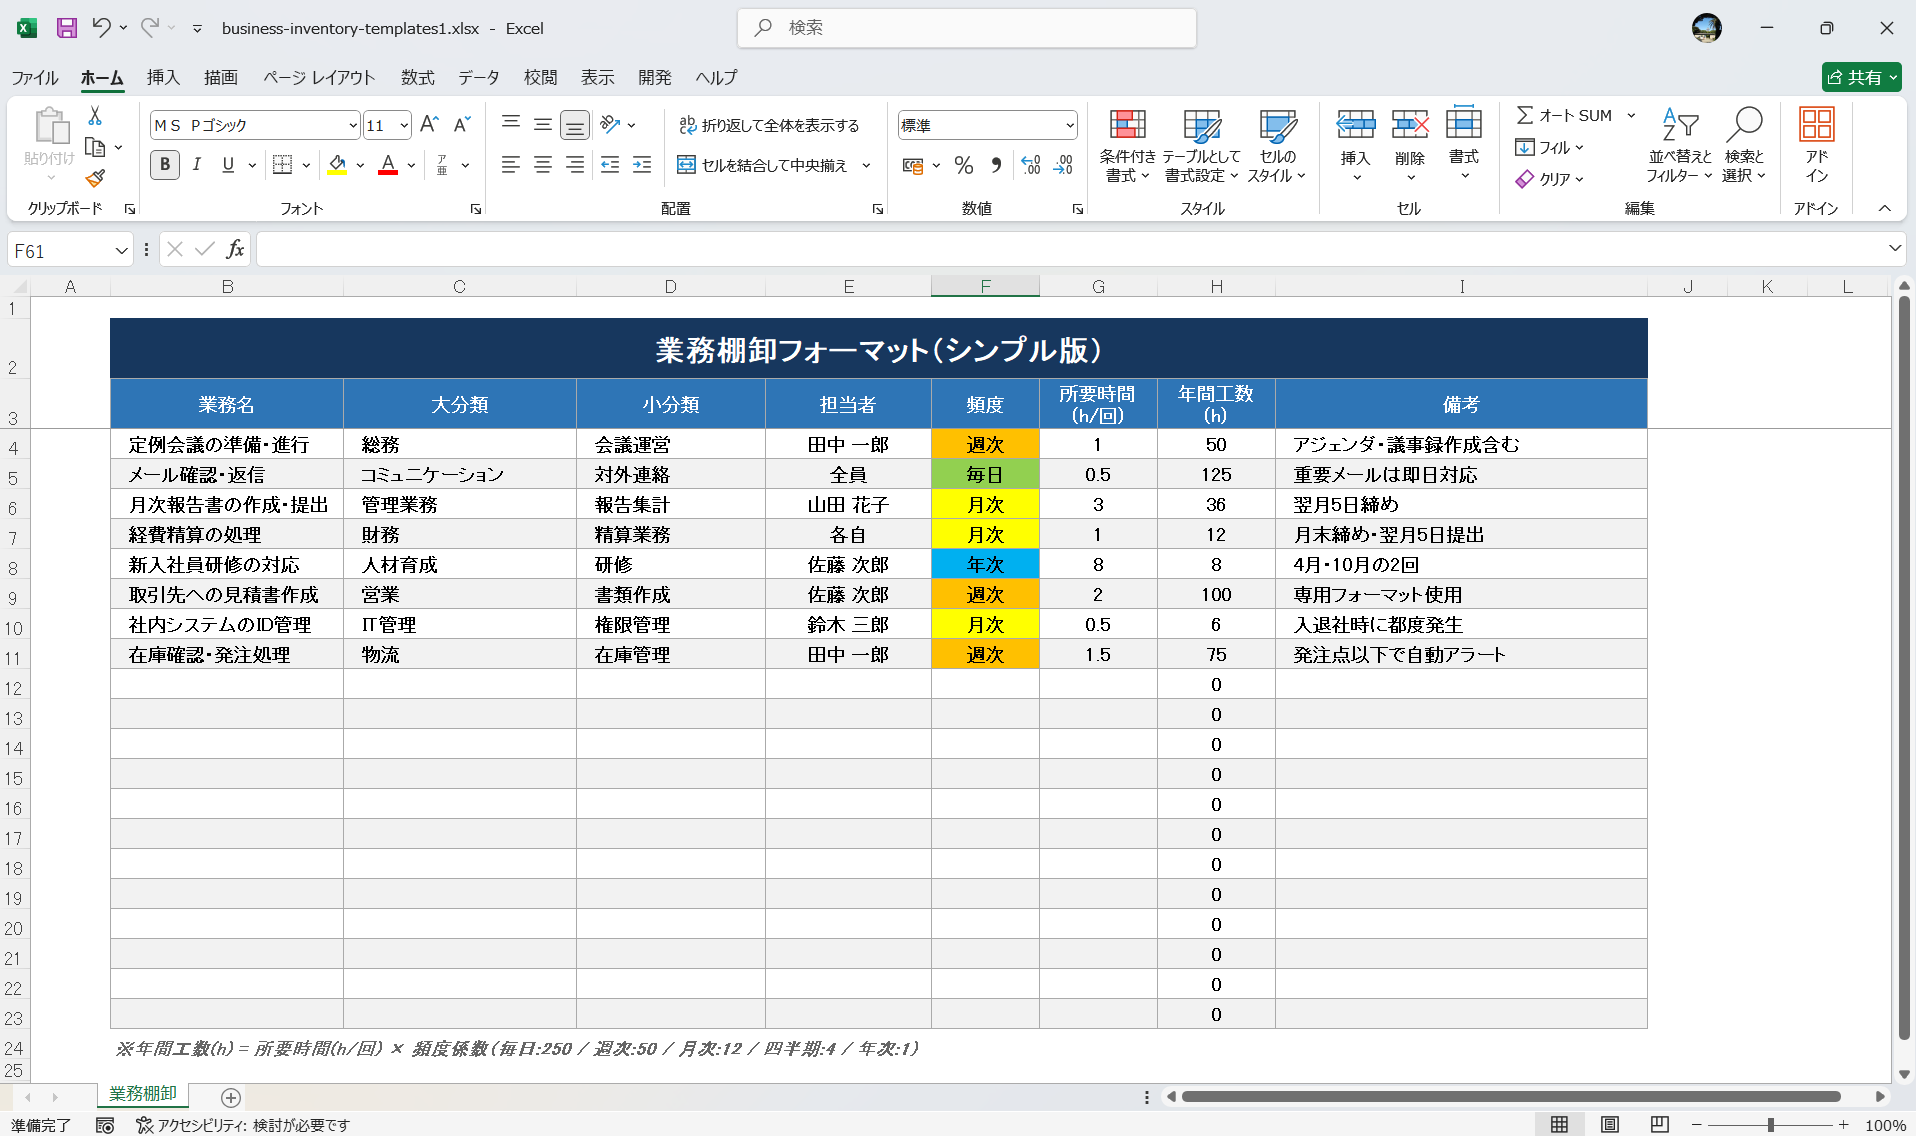Image resolution: width=1916 pixels, height=1136 pixels.
Task: Open Find and Select (検索と選択)
Action: 1744,146
